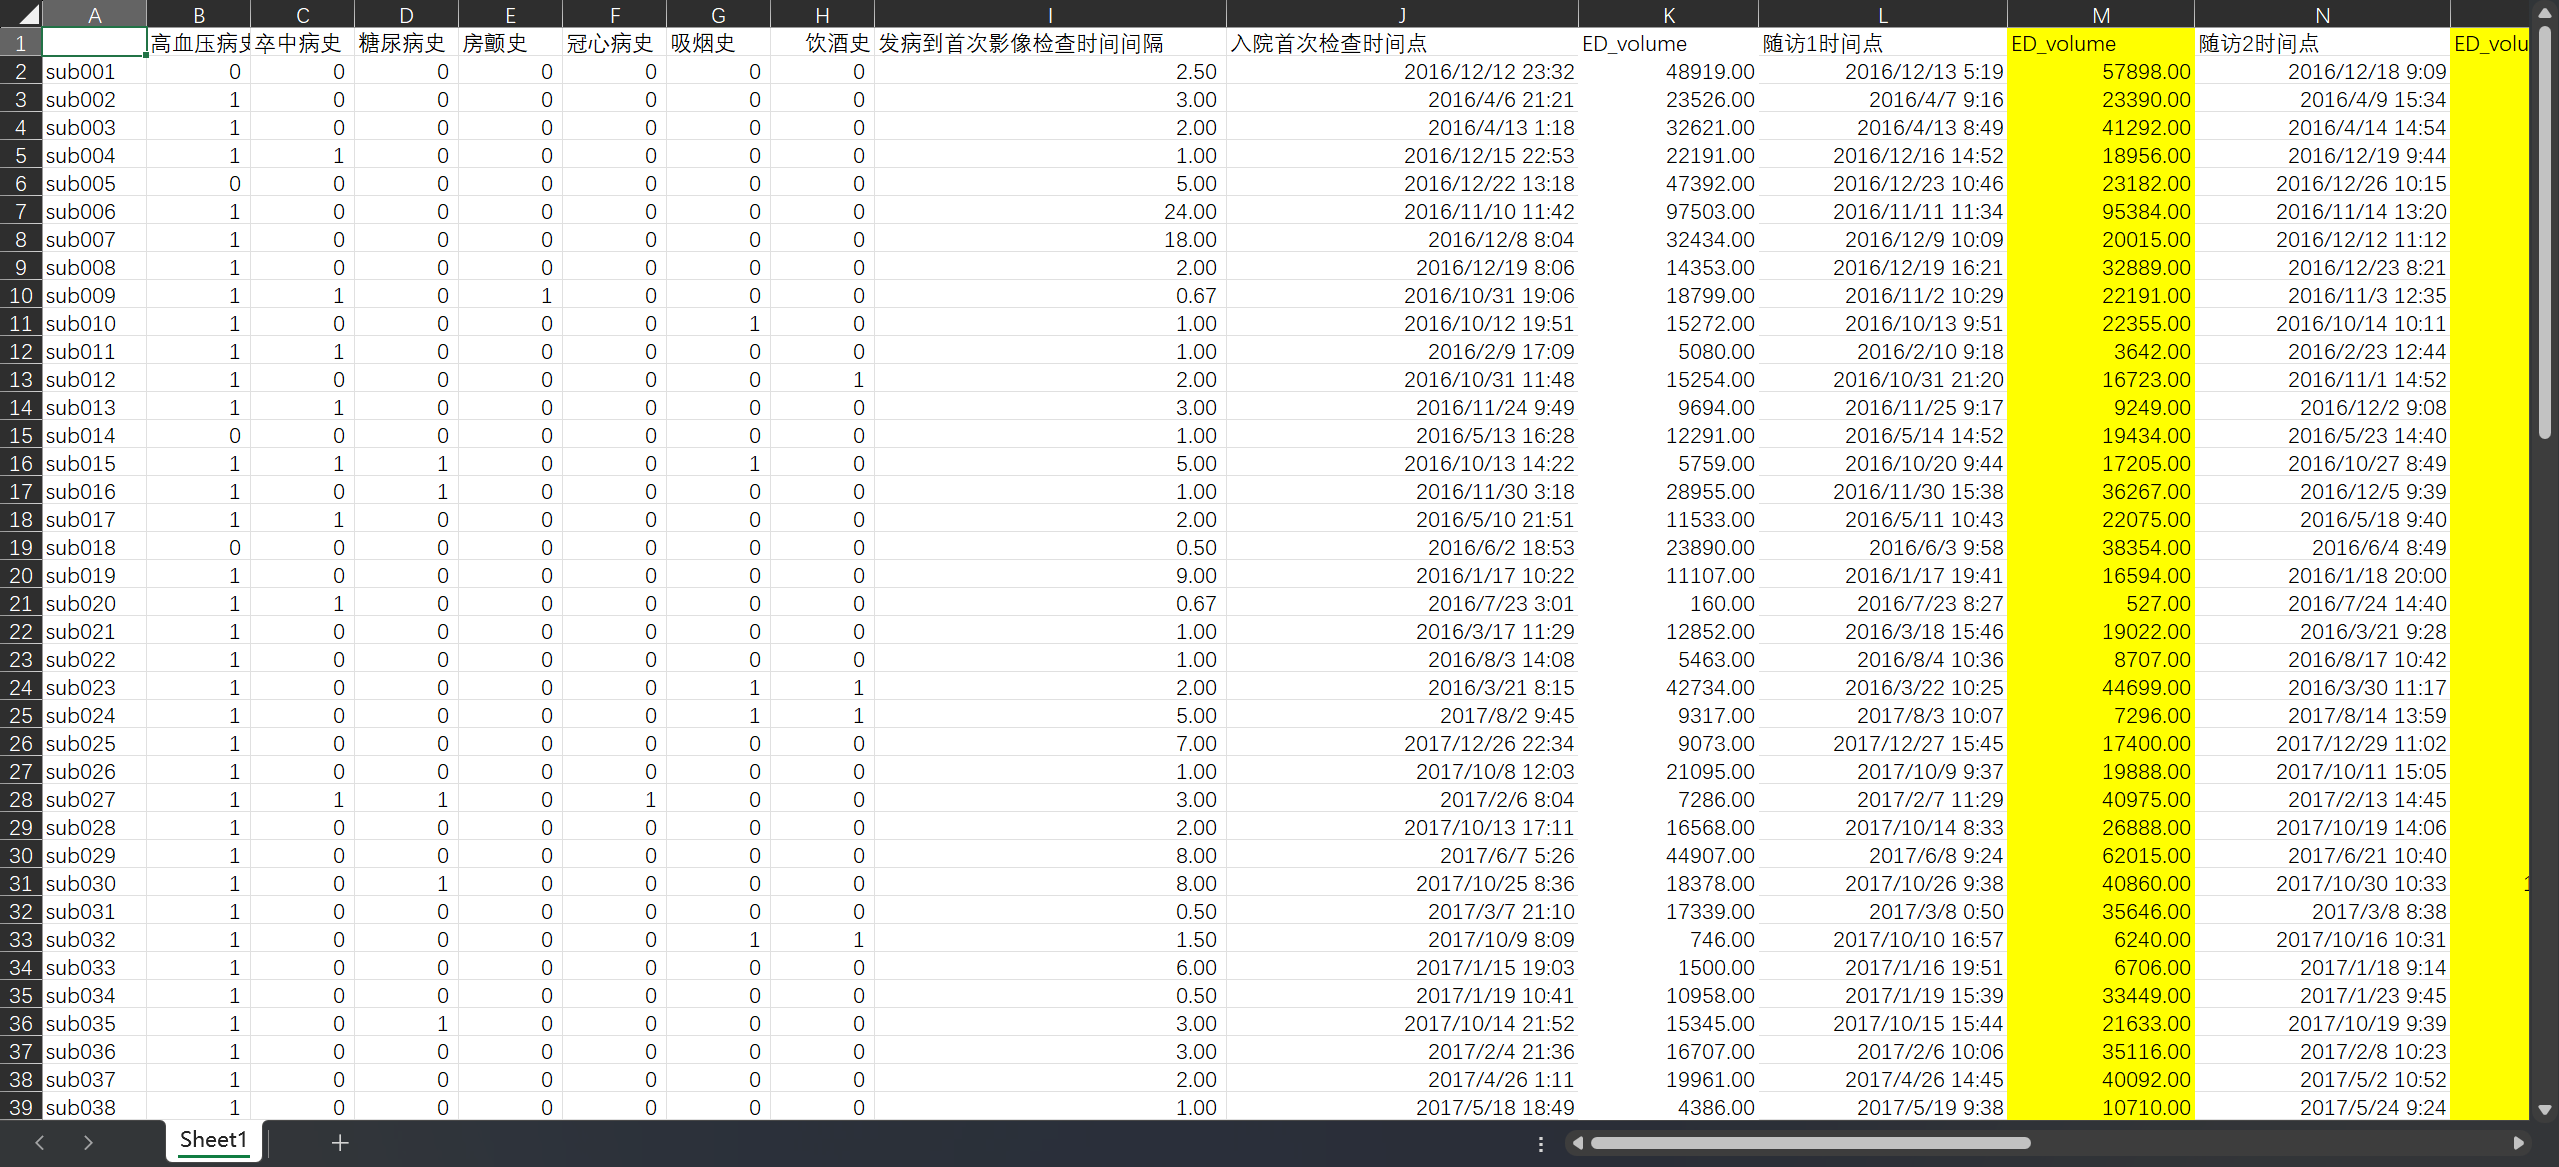Select date 2017/12/27 15:45

click(1882, 743)
